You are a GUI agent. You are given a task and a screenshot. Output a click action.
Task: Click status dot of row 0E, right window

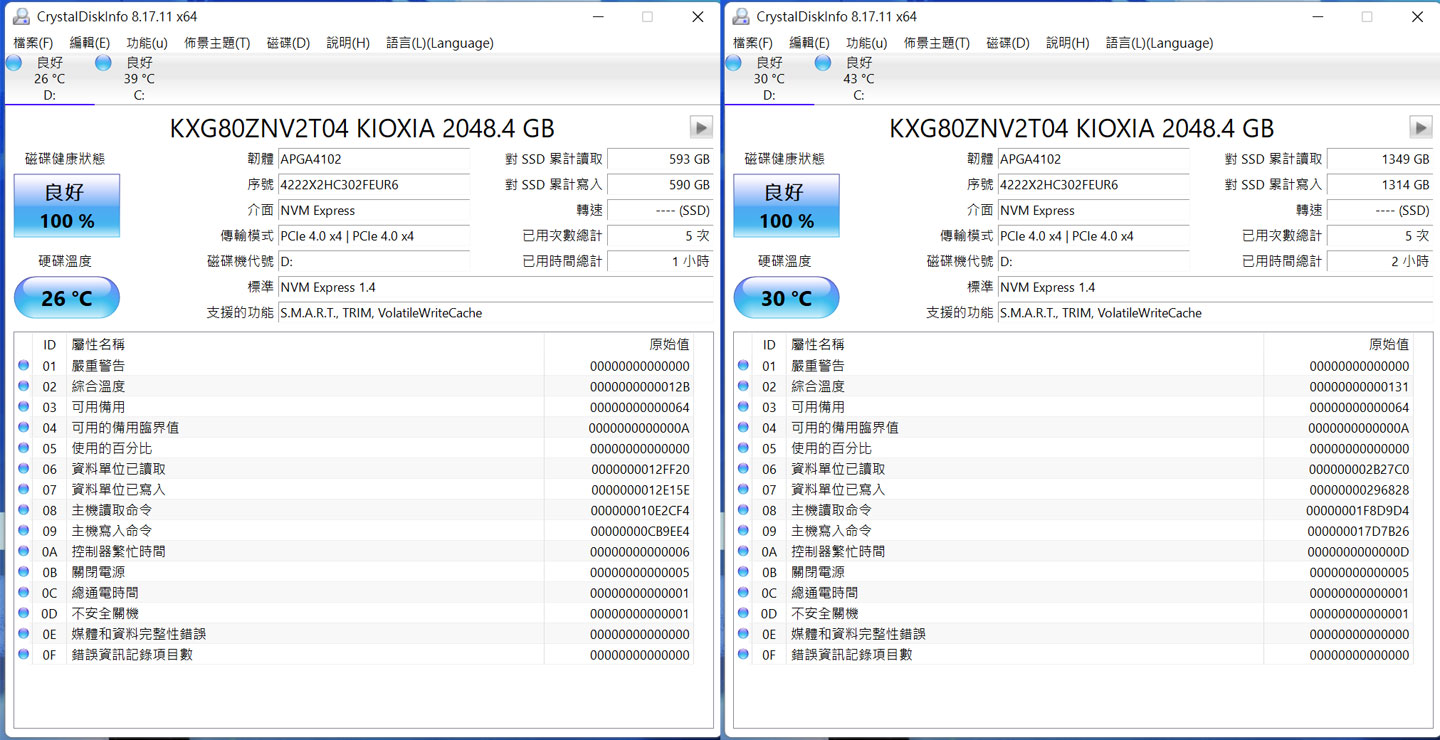744,634
